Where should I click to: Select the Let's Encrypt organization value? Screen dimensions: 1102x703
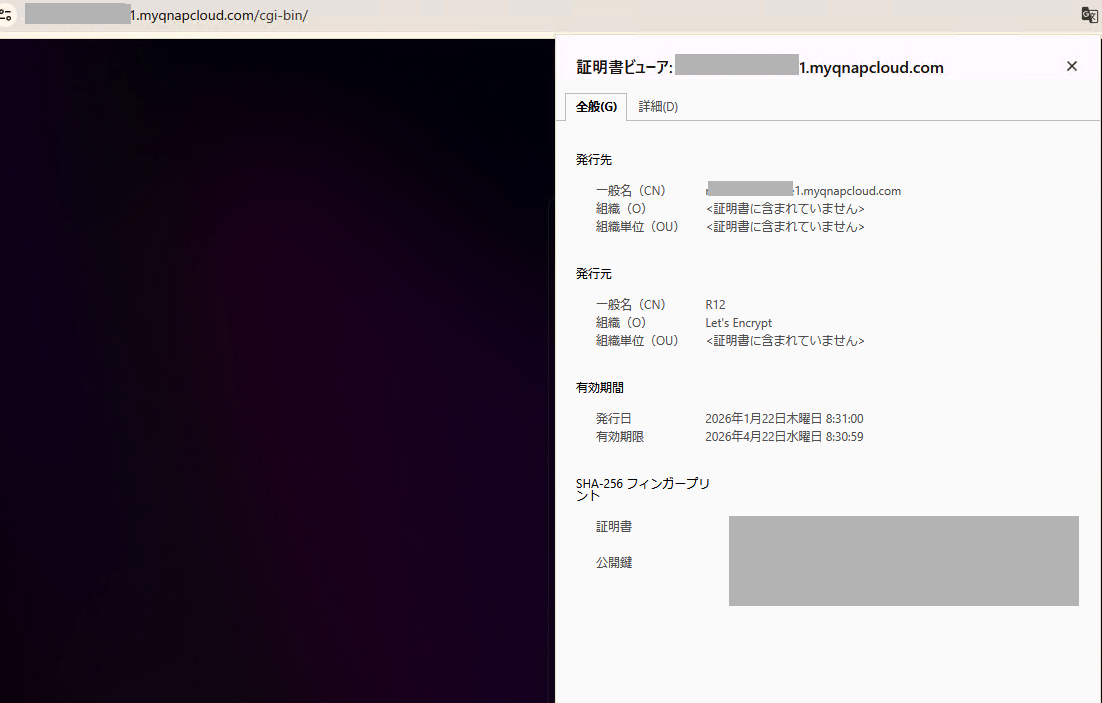pos(738,323)
